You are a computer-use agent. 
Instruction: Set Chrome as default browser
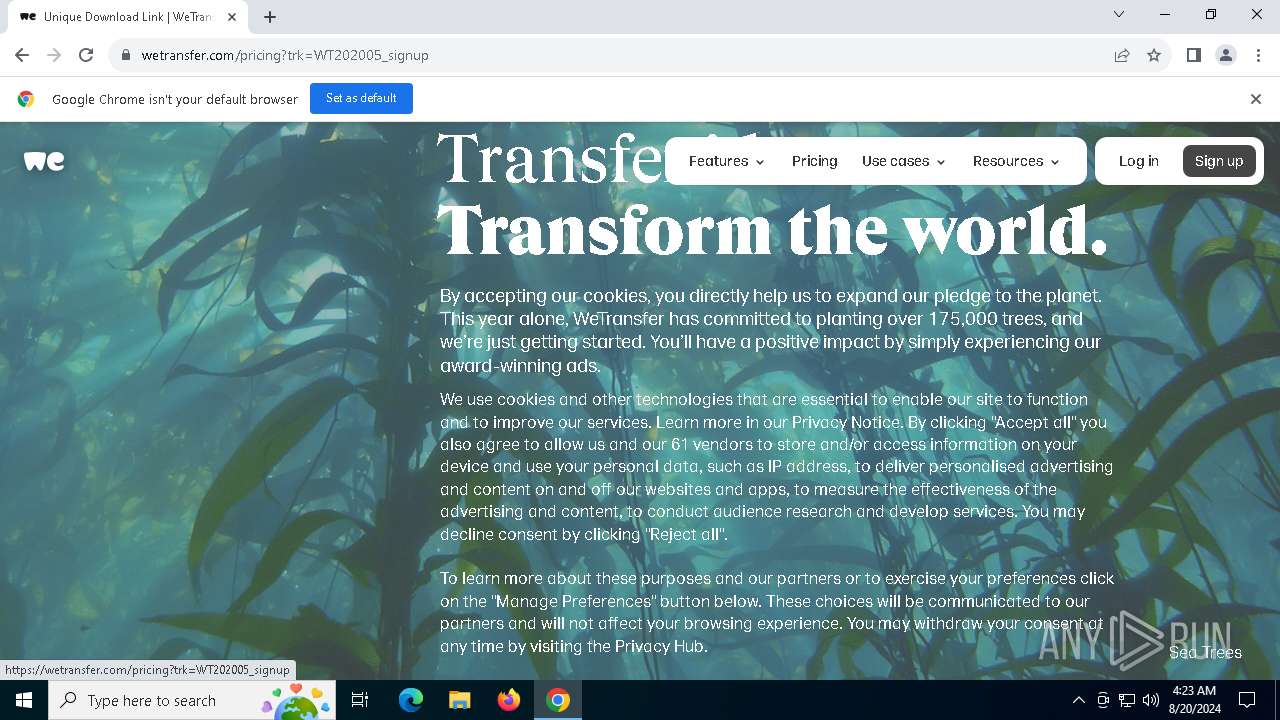pyautogui.click(x=361, y=98)
